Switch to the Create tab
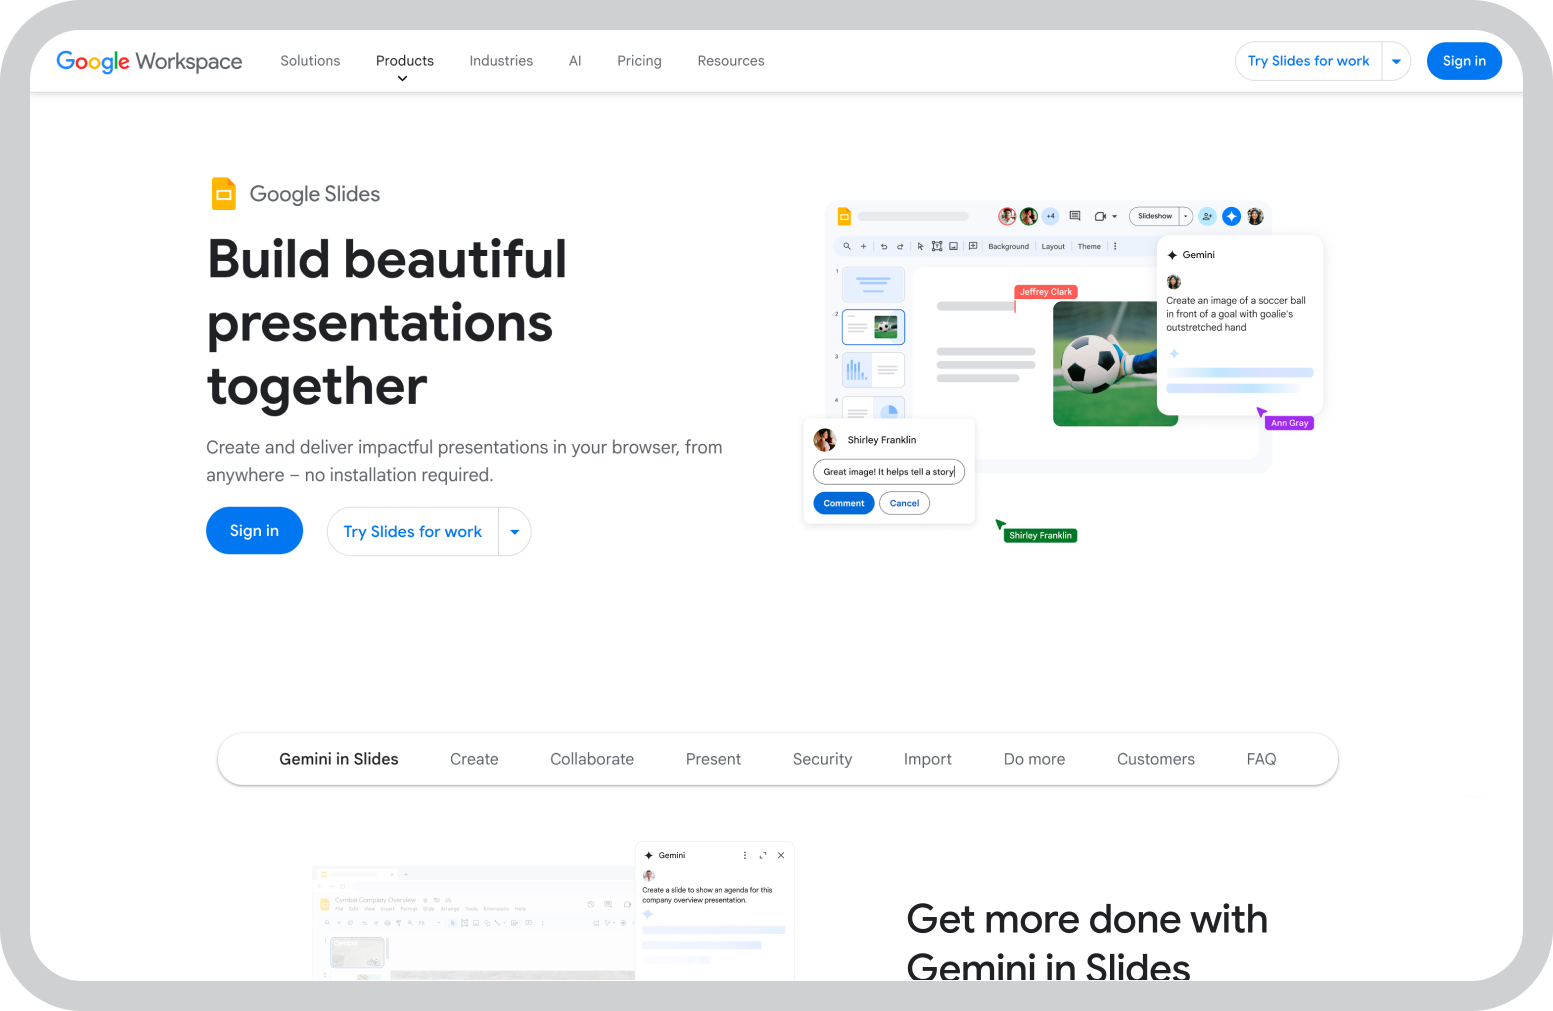 pos(474,759)
